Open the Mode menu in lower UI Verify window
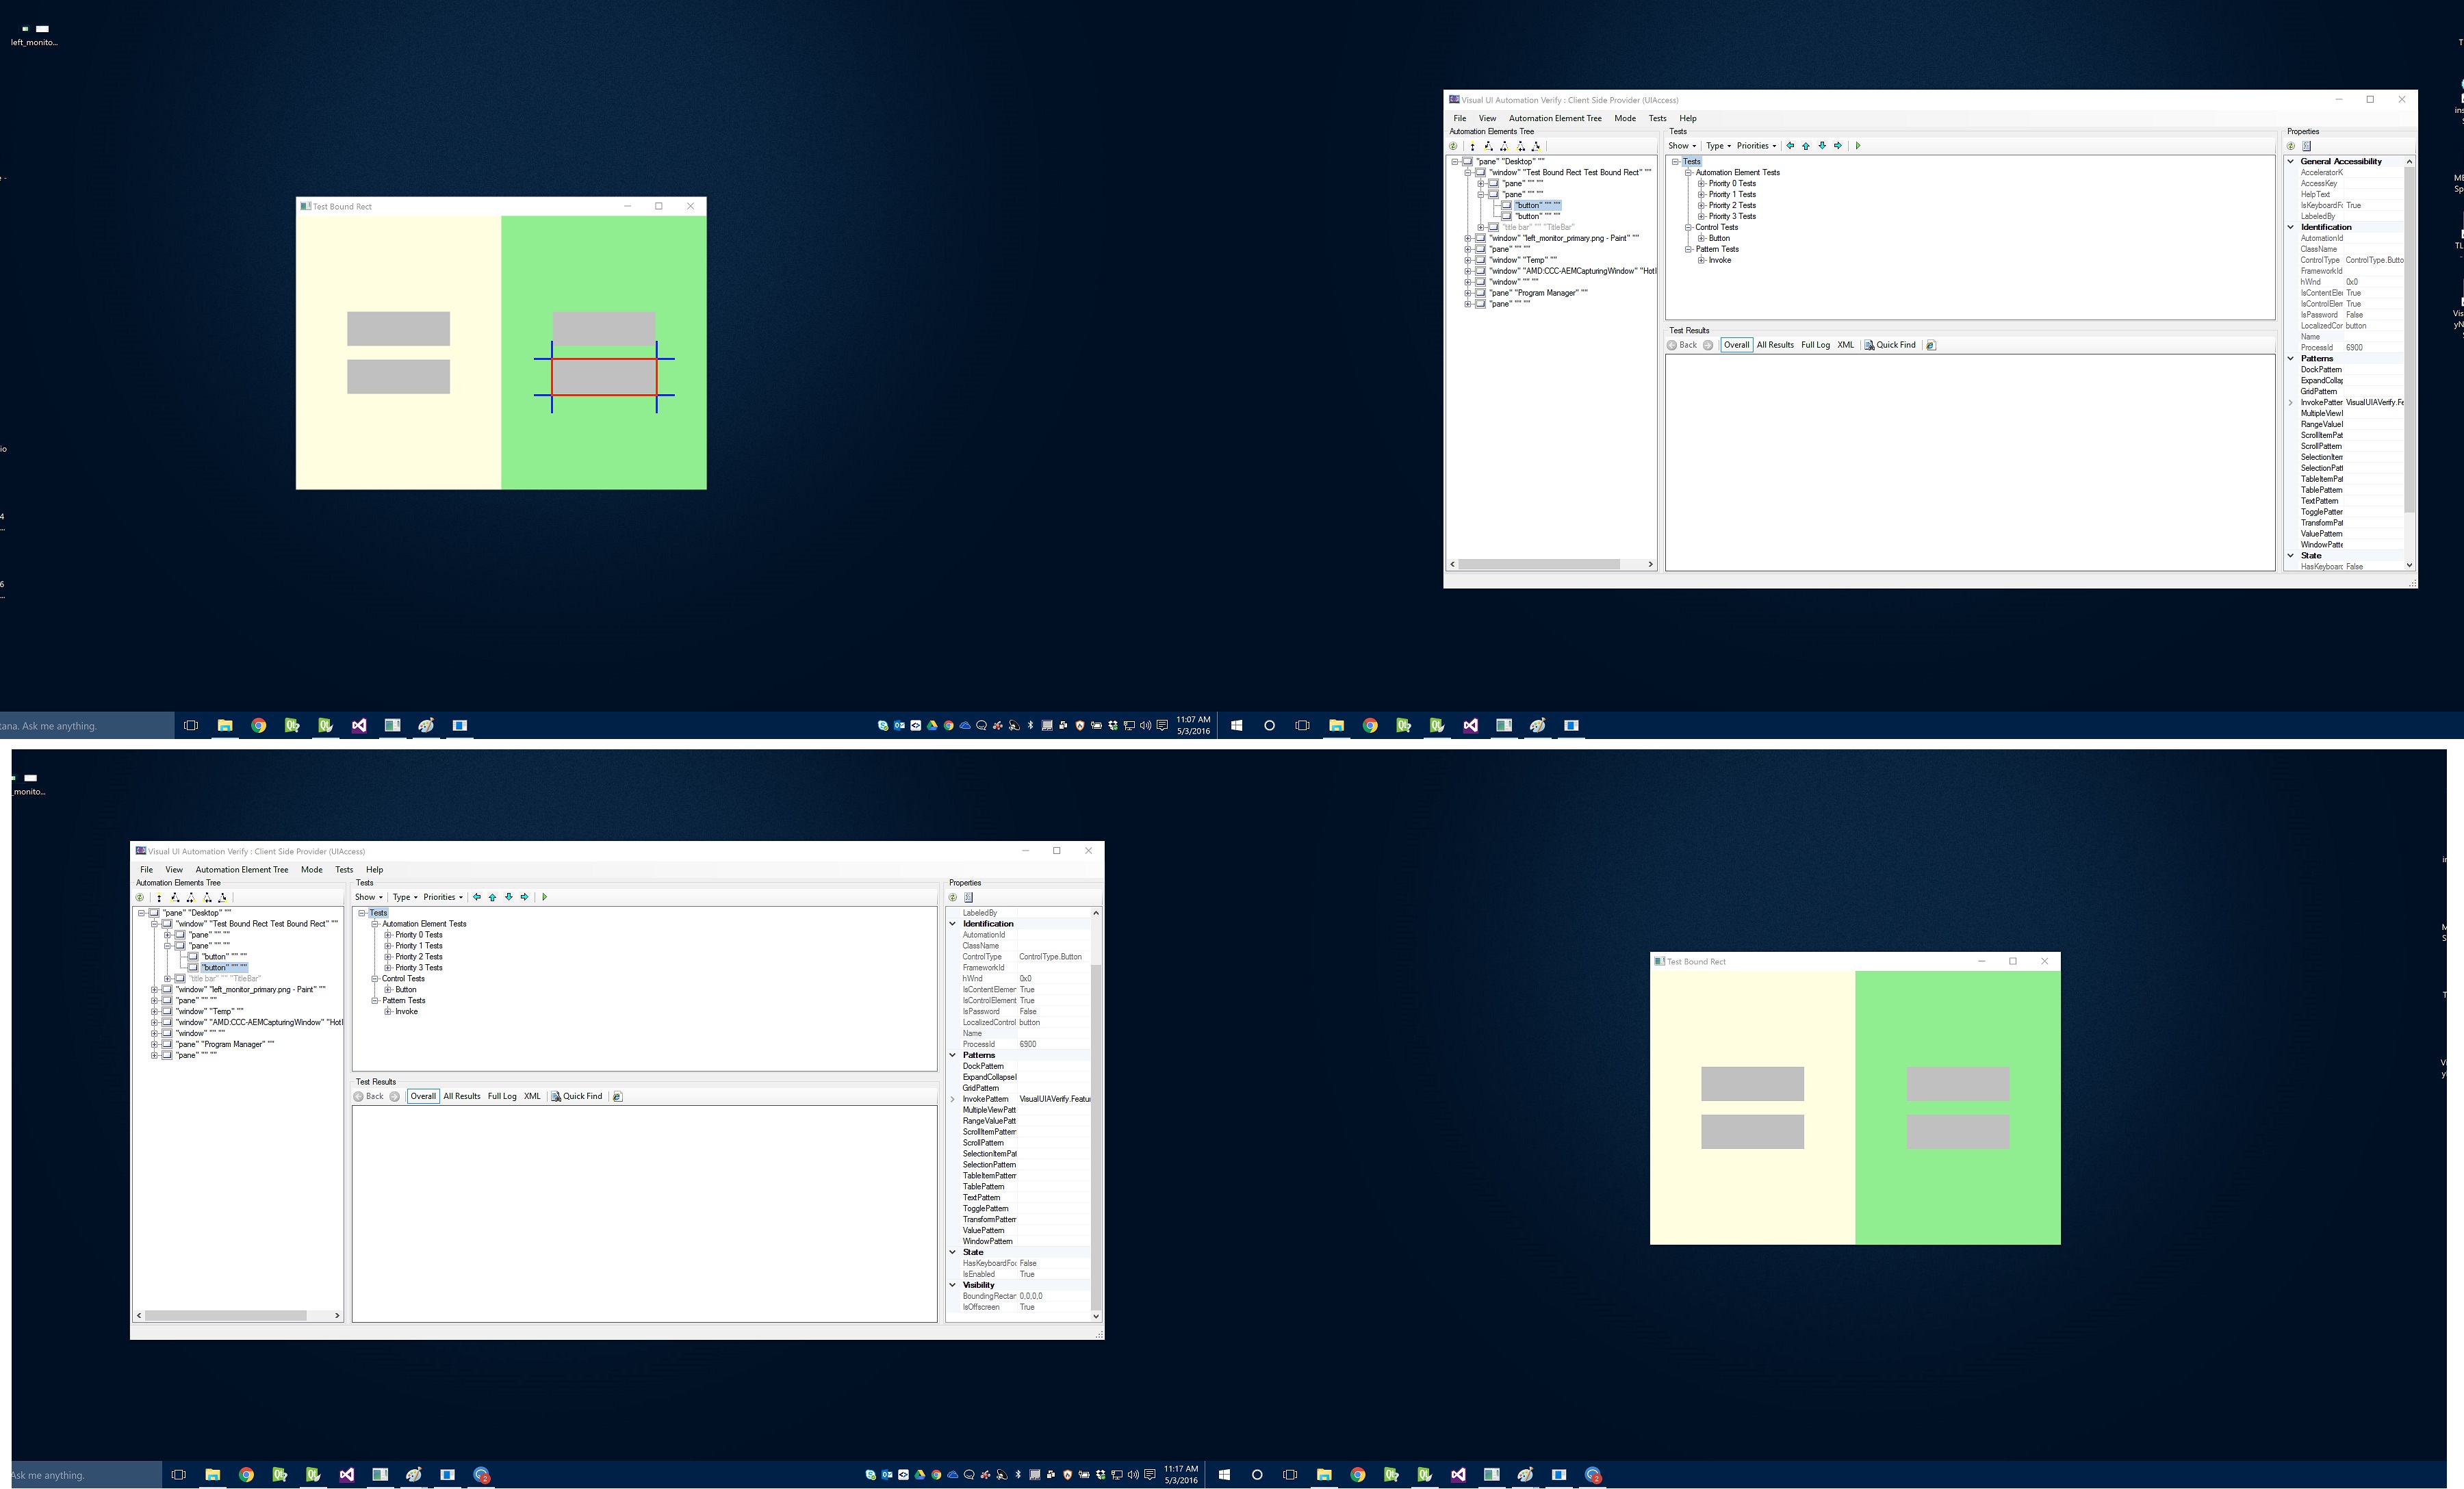2464x1489 pixels. point(311,870)
